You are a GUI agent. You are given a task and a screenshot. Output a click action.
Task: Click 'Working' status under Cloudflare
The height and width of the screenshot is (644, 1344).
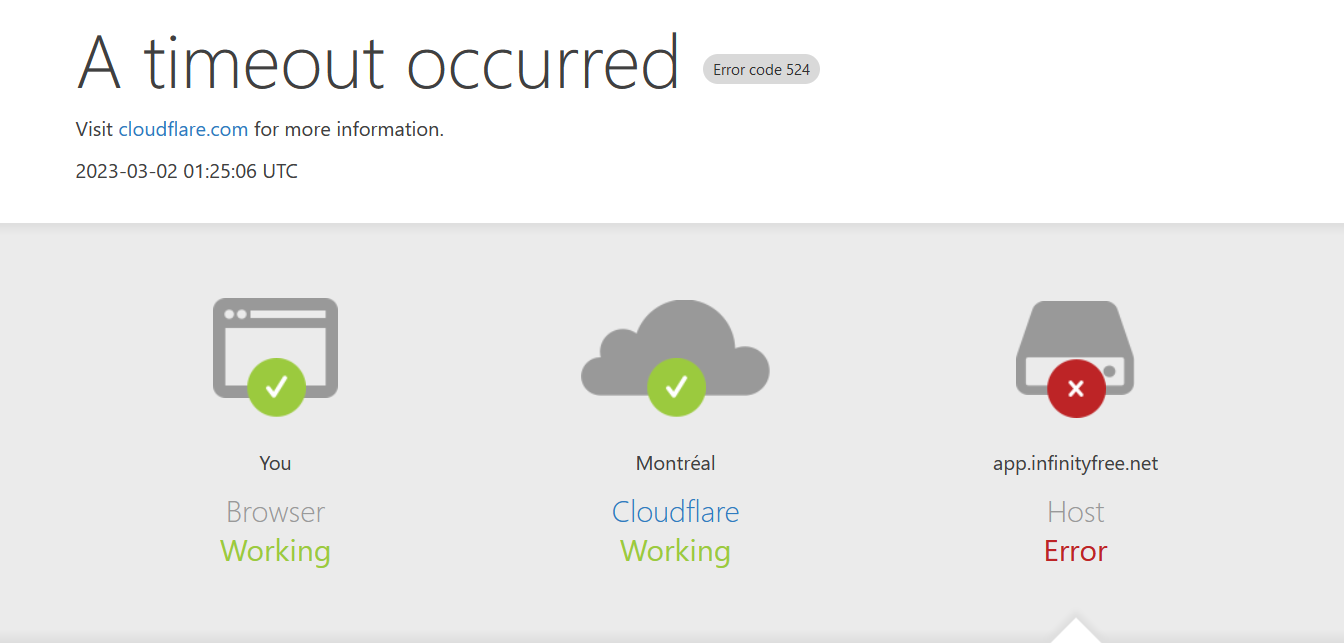[x=675, y=551]
